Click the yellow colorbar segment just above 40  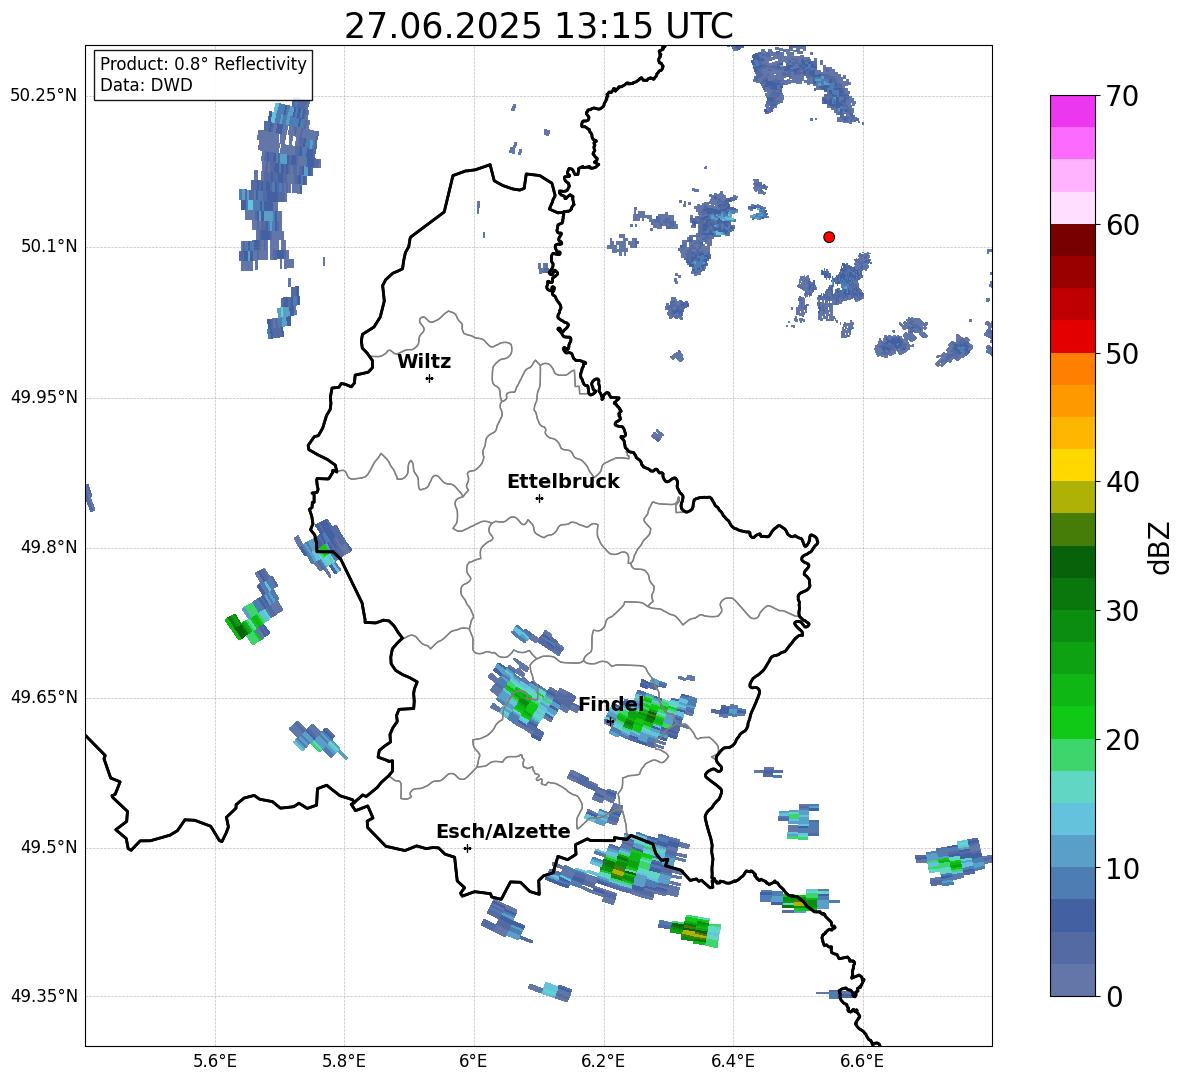1072,465
